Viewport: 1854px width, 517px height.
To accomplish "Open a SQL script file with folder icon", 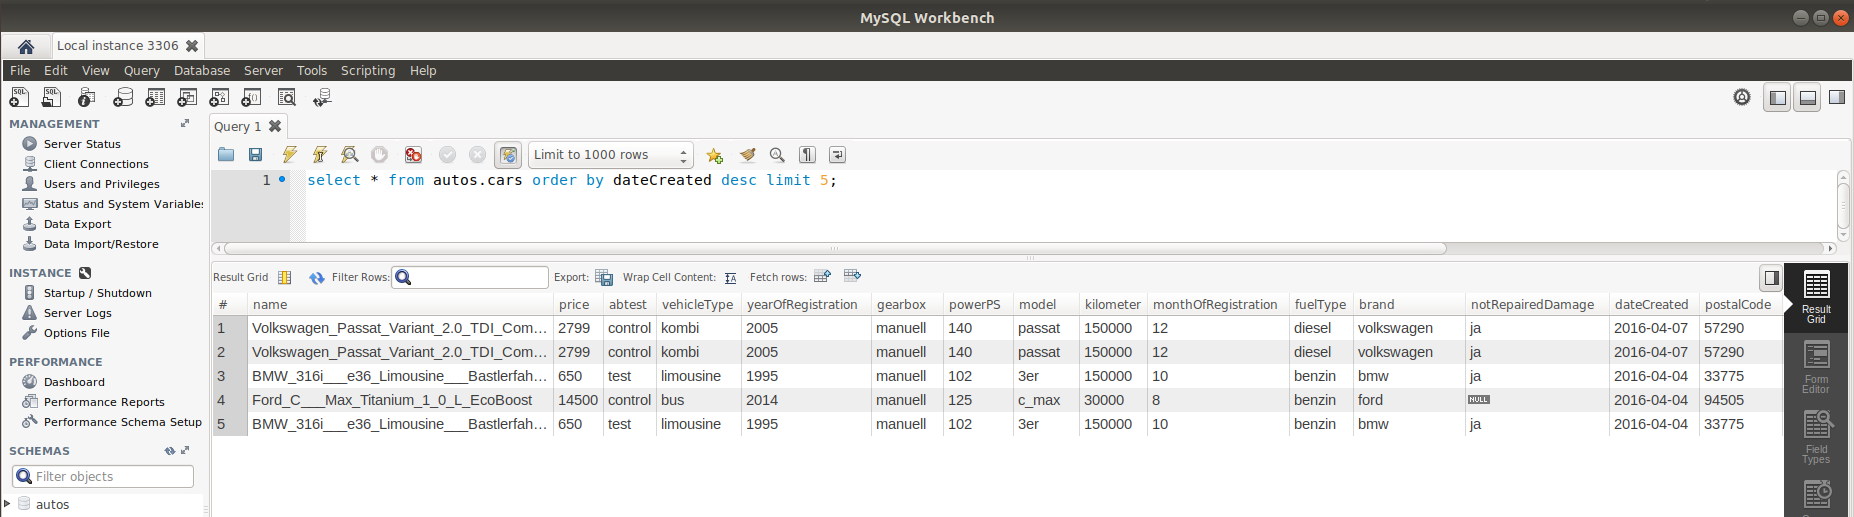I will point(226,155).
